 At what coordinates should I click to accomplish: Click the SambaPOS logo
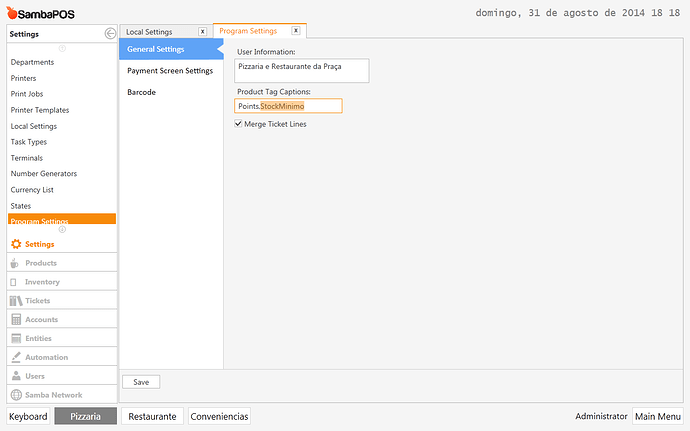tap(40, 14)
